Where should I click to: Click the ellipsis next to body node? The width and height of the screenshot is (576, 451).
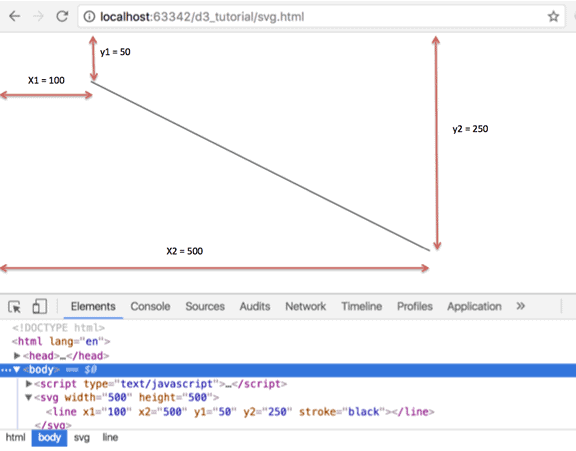[x=5, y=370]
